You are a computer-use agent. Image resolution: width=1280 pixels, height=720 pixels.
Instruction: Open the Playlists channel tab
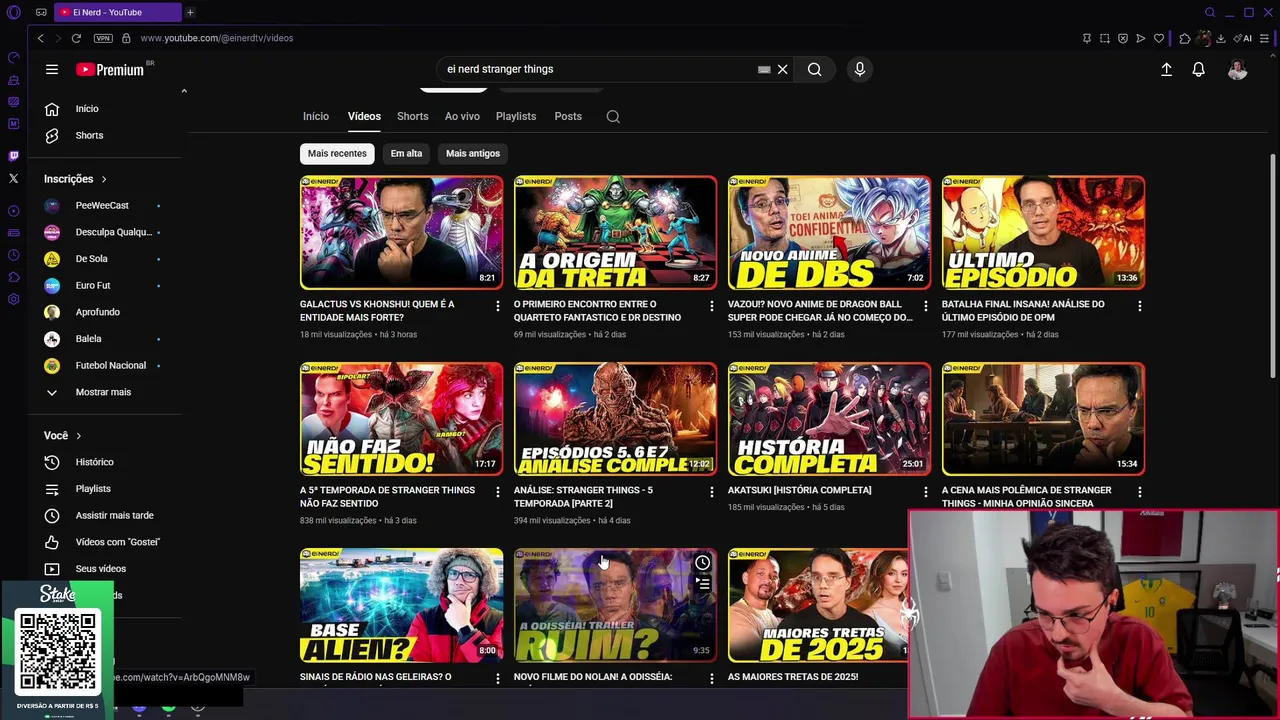point(516,116)
